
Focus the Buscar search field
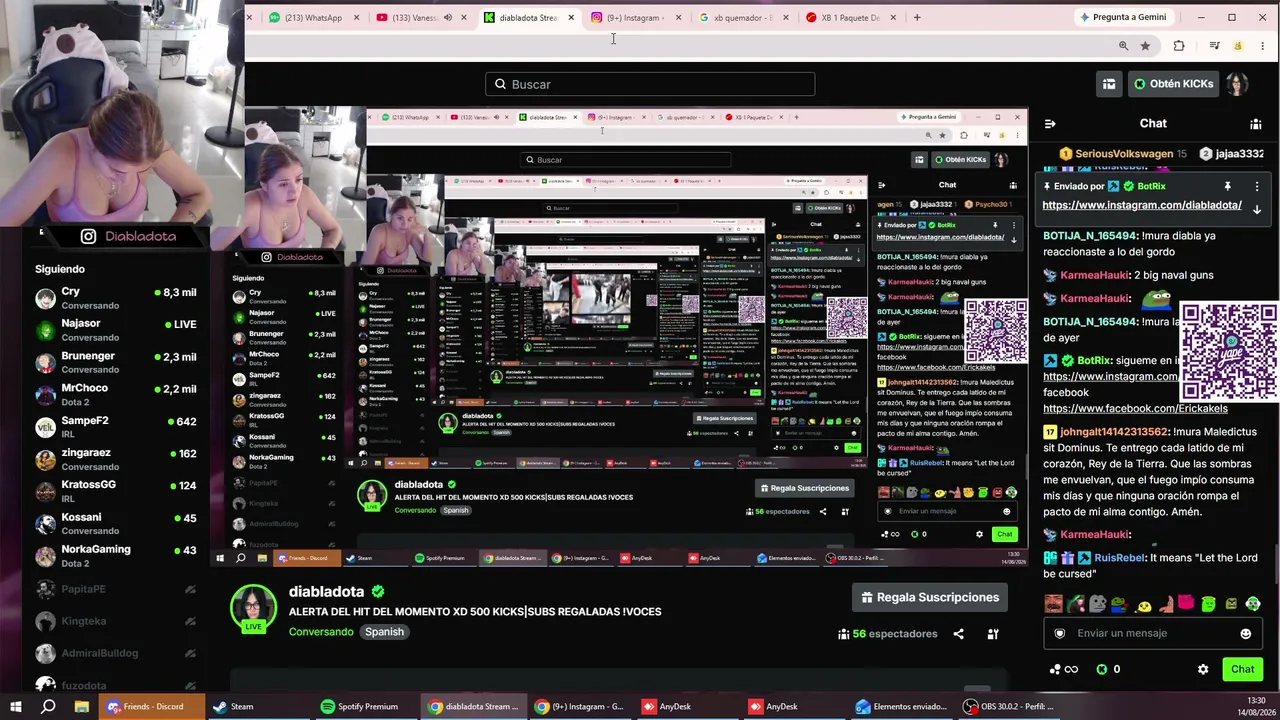click(x=650, y=84)
